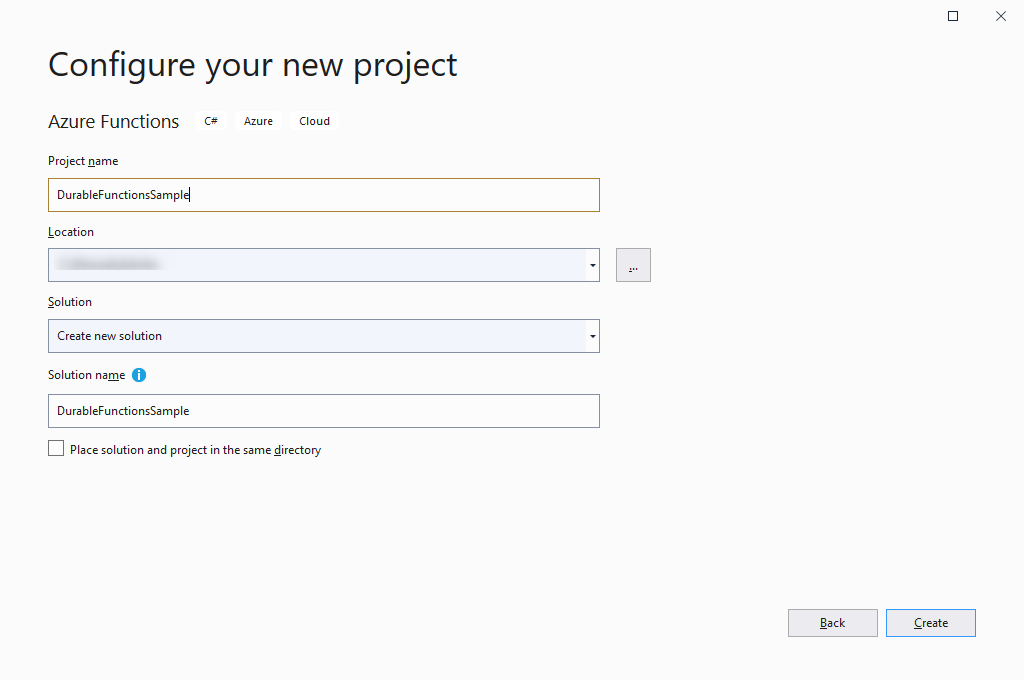Open the Solution combo box dropdown arrow

tap(592, 336)
